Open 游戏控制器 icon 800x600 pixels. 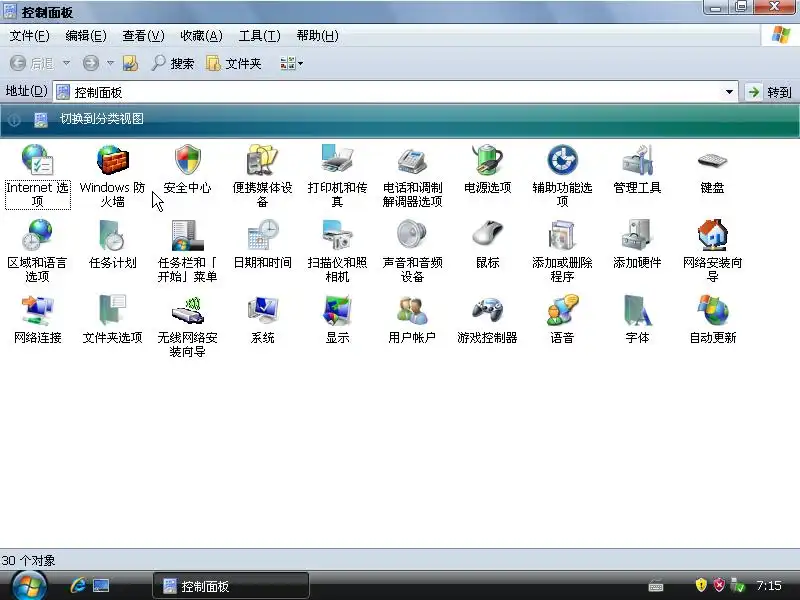pos(487,310)
